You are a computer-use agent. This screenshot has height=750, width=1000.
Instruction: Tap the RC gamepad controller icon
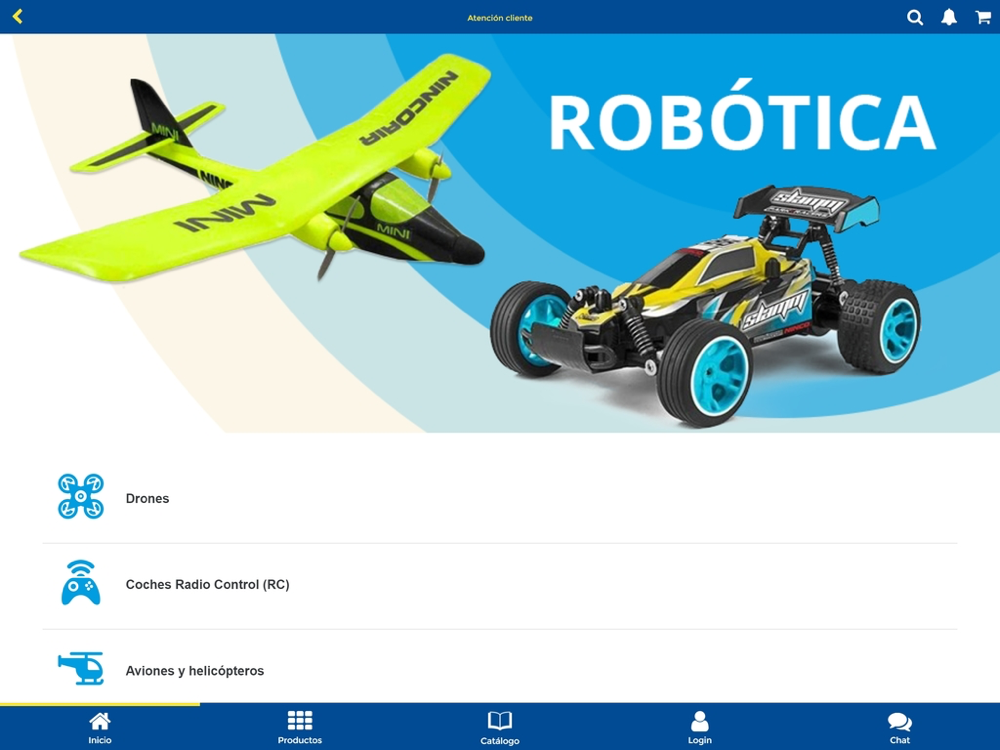click(80, 582)
